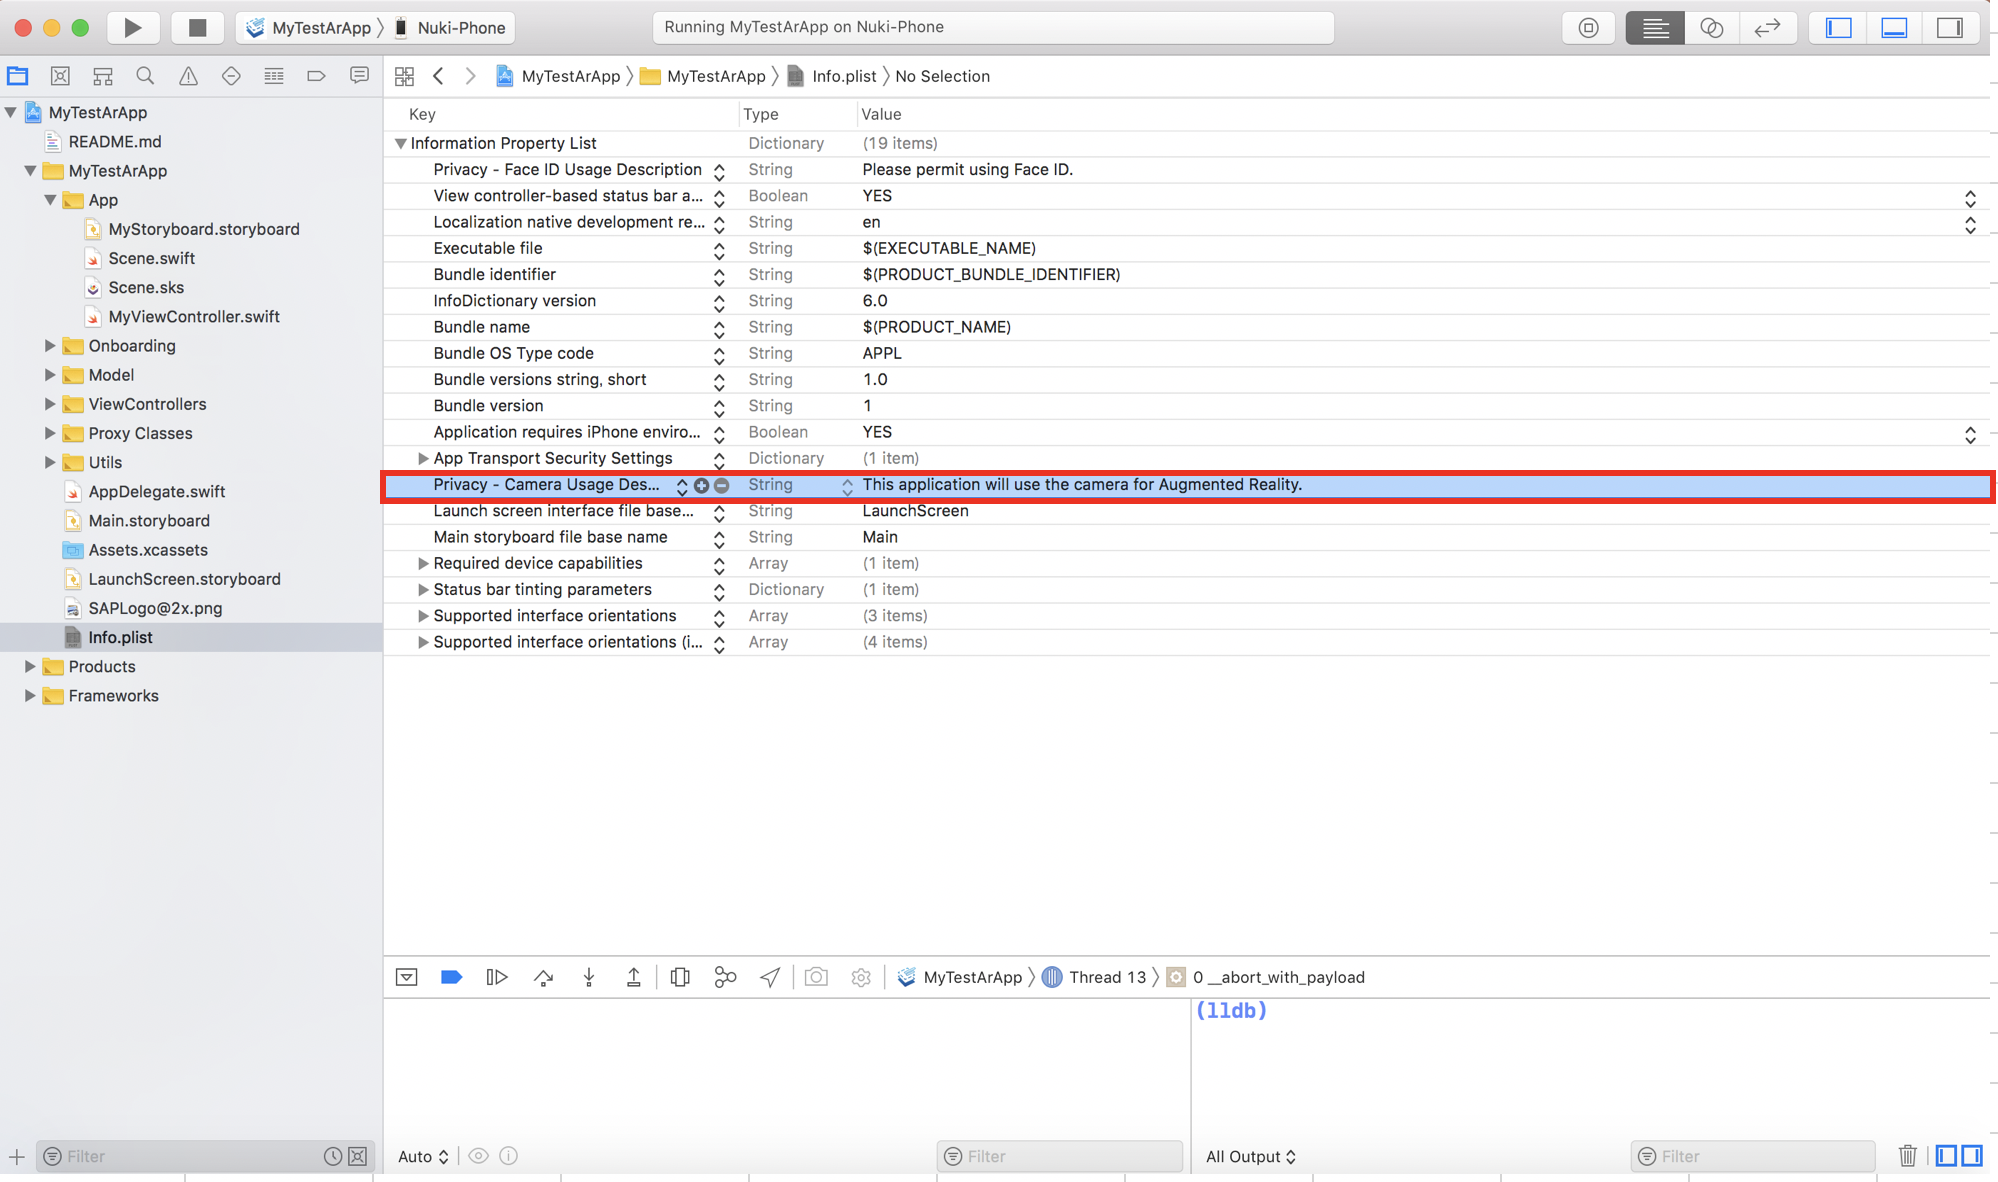Click the Simulate Location arrow icon
Image resolution: width=1998 pixels, height=1182 pixels.
click(770, 977)
